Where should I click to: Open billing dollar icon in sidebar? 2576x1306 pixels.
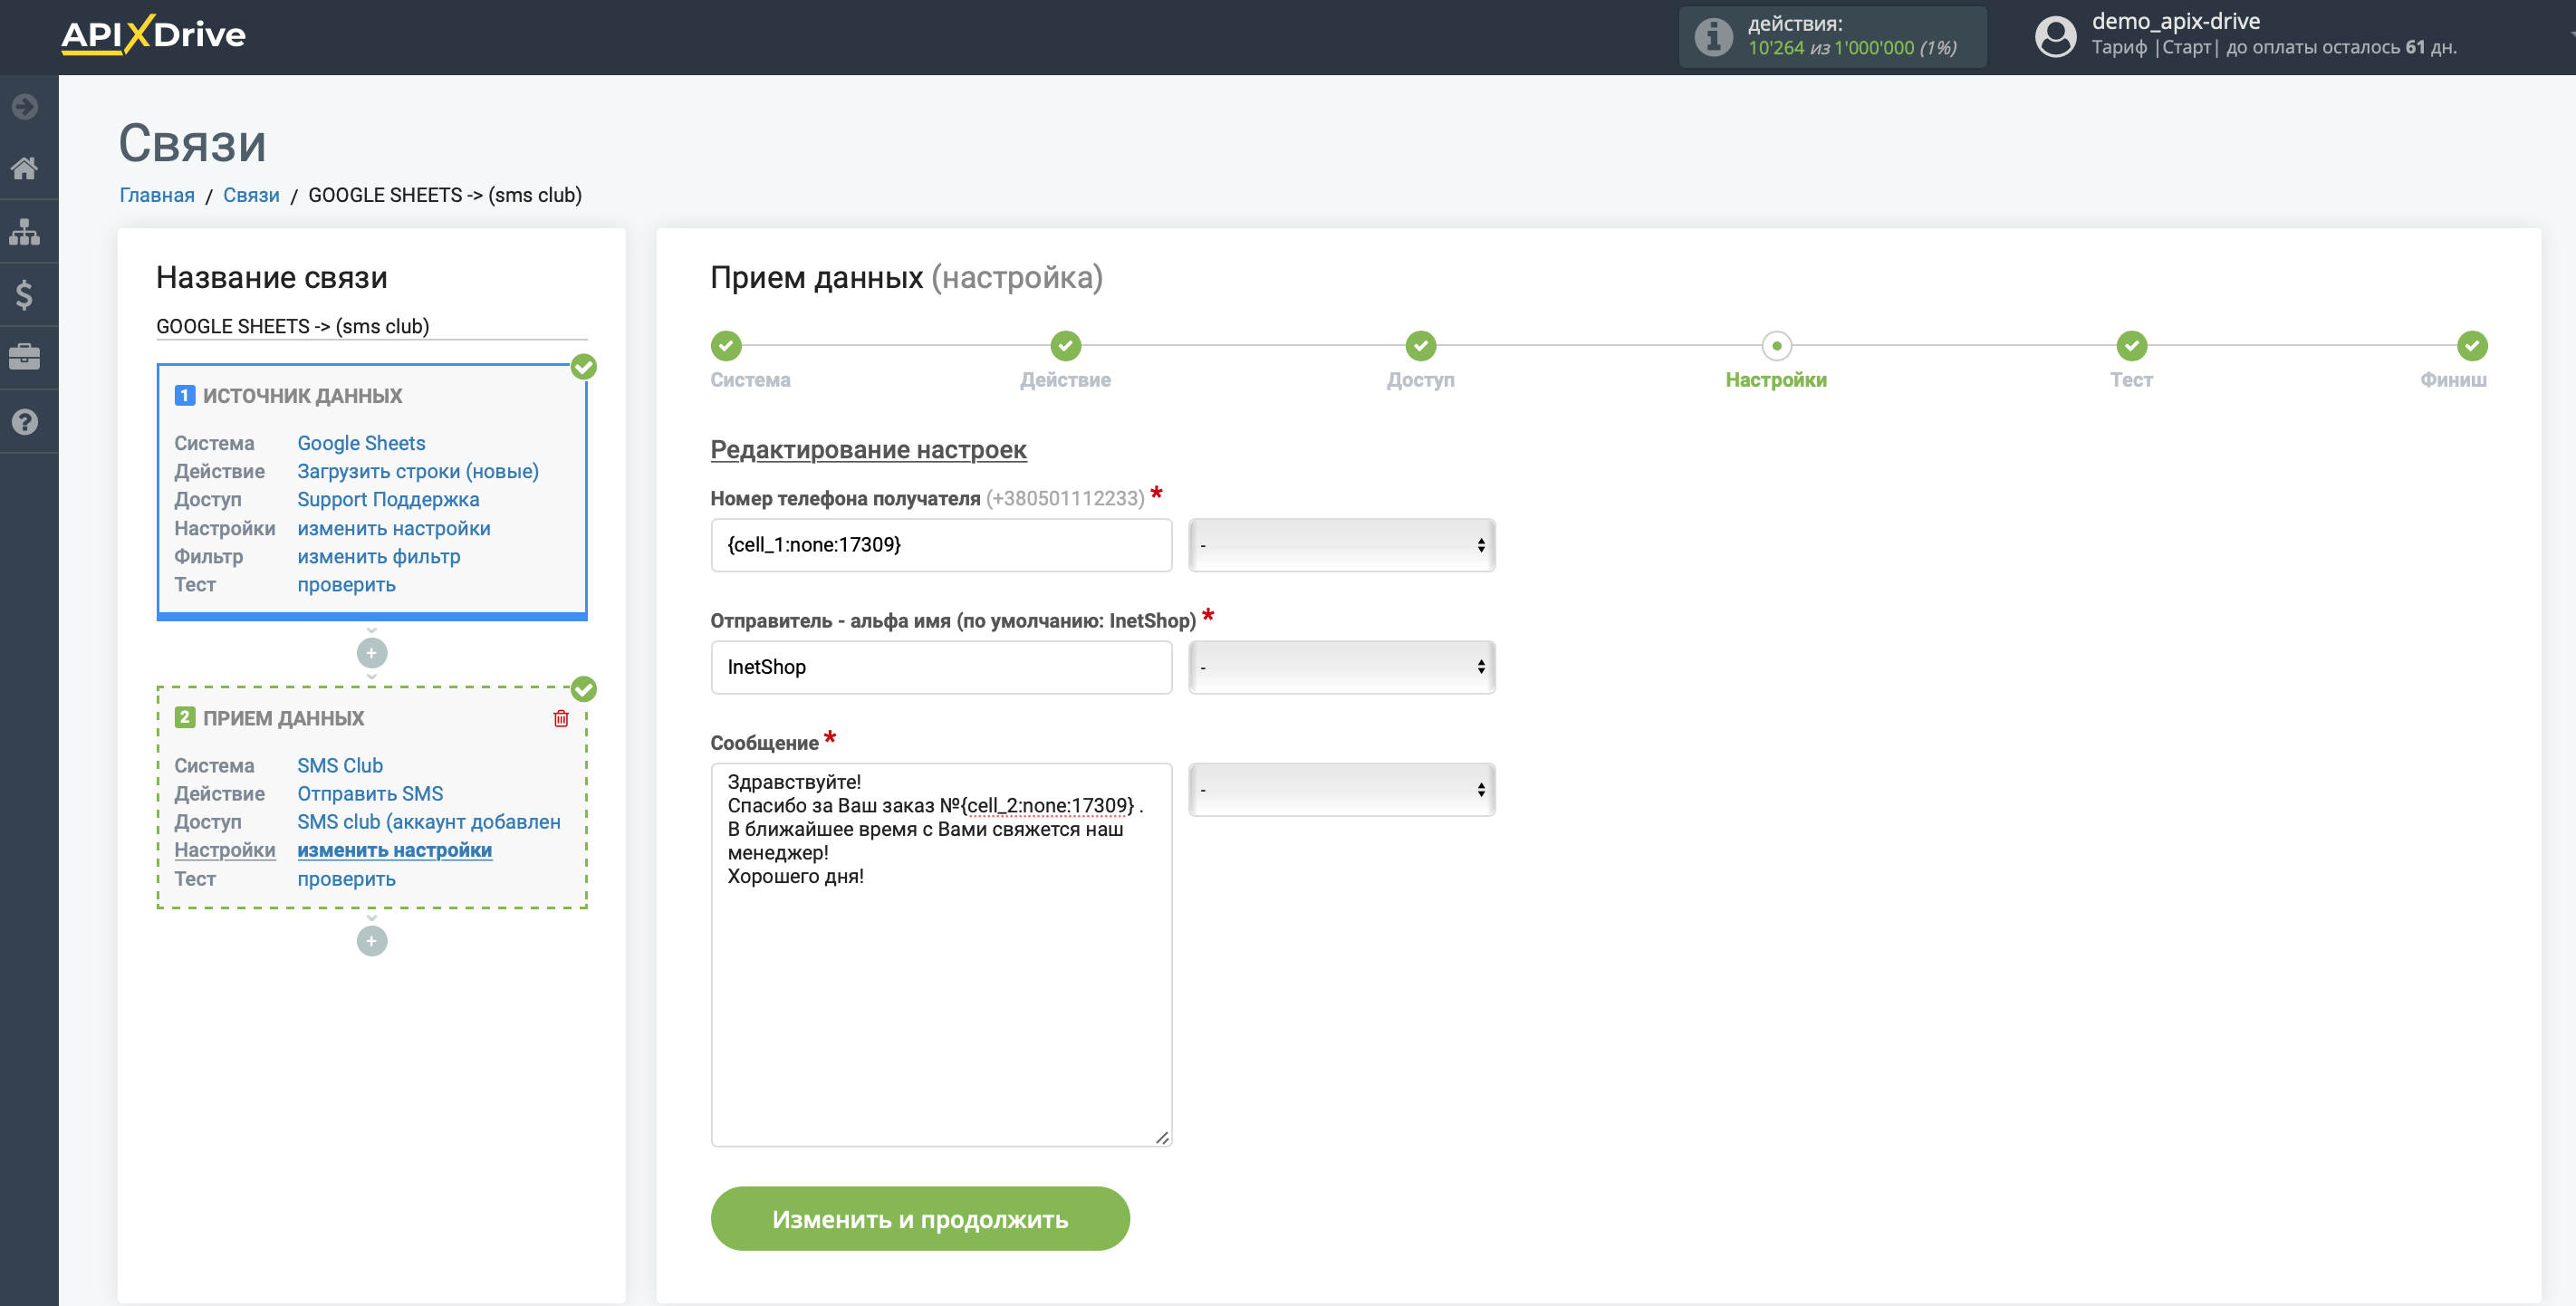pyautogui.click(x=25, y=295)
